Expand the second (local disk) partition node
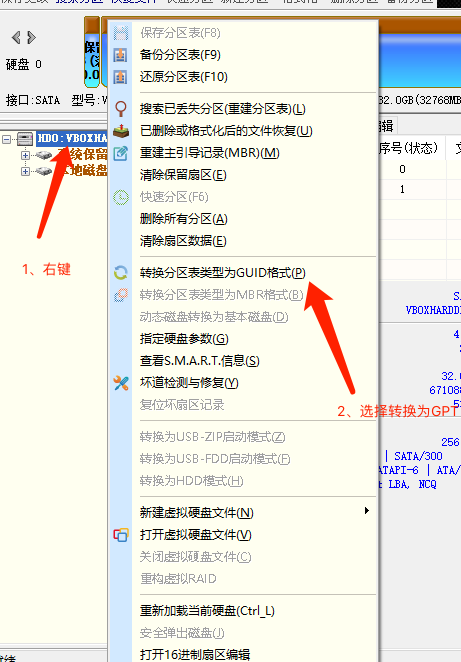 (25, 171)
